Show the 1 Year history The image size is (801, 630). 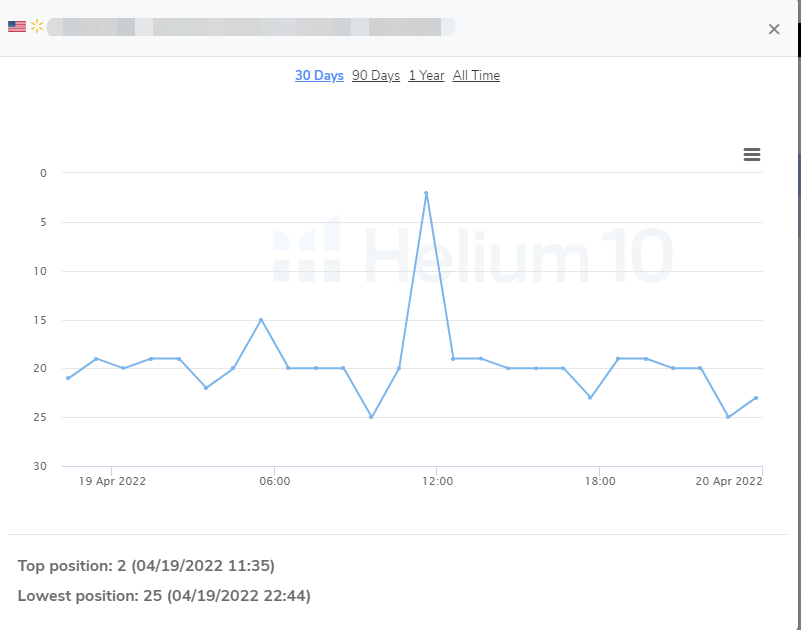426,76
